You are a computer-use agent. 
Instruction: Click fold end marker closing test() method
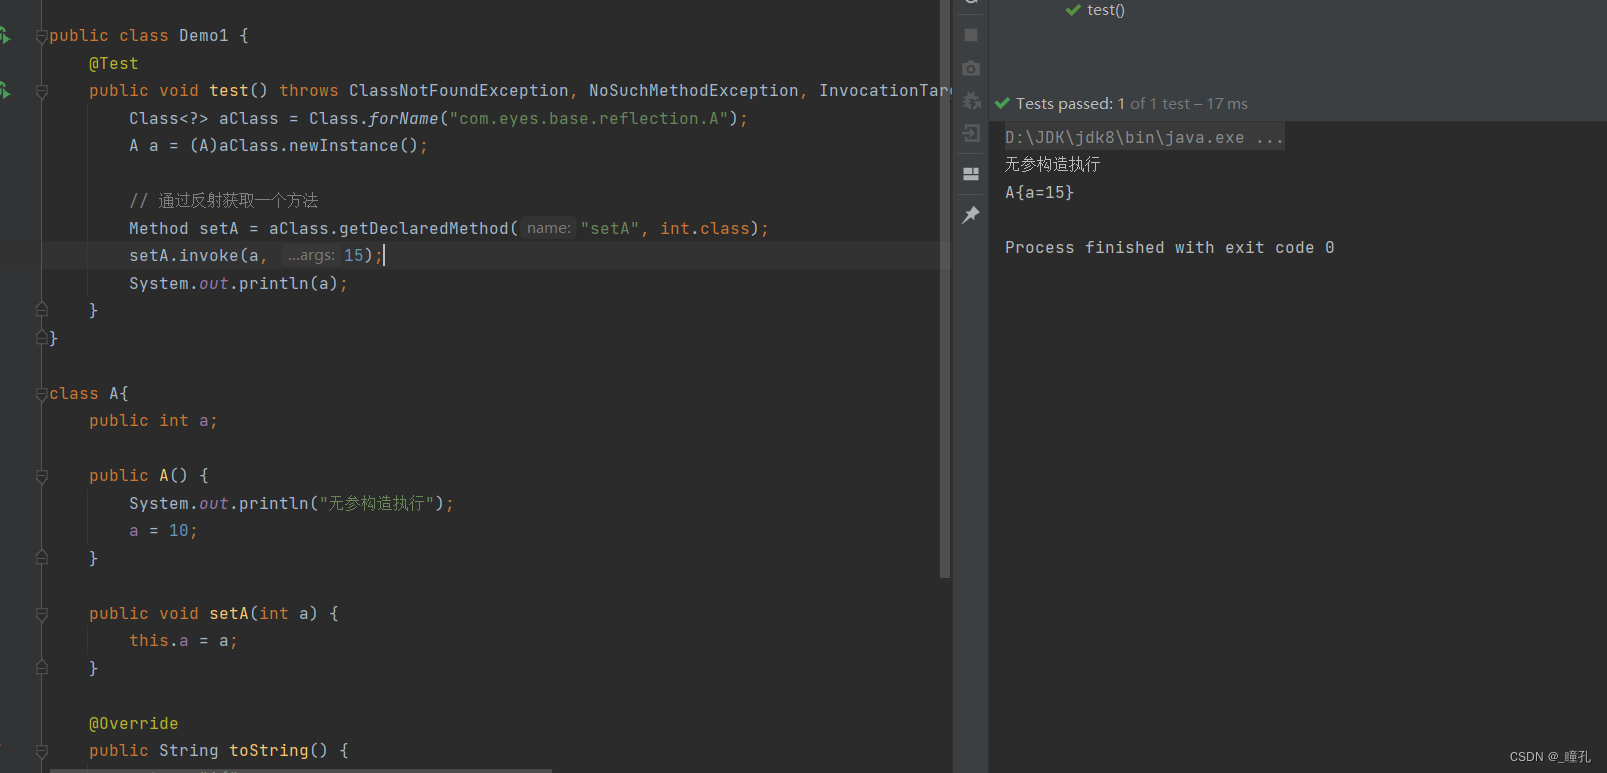tap(41, 310)
